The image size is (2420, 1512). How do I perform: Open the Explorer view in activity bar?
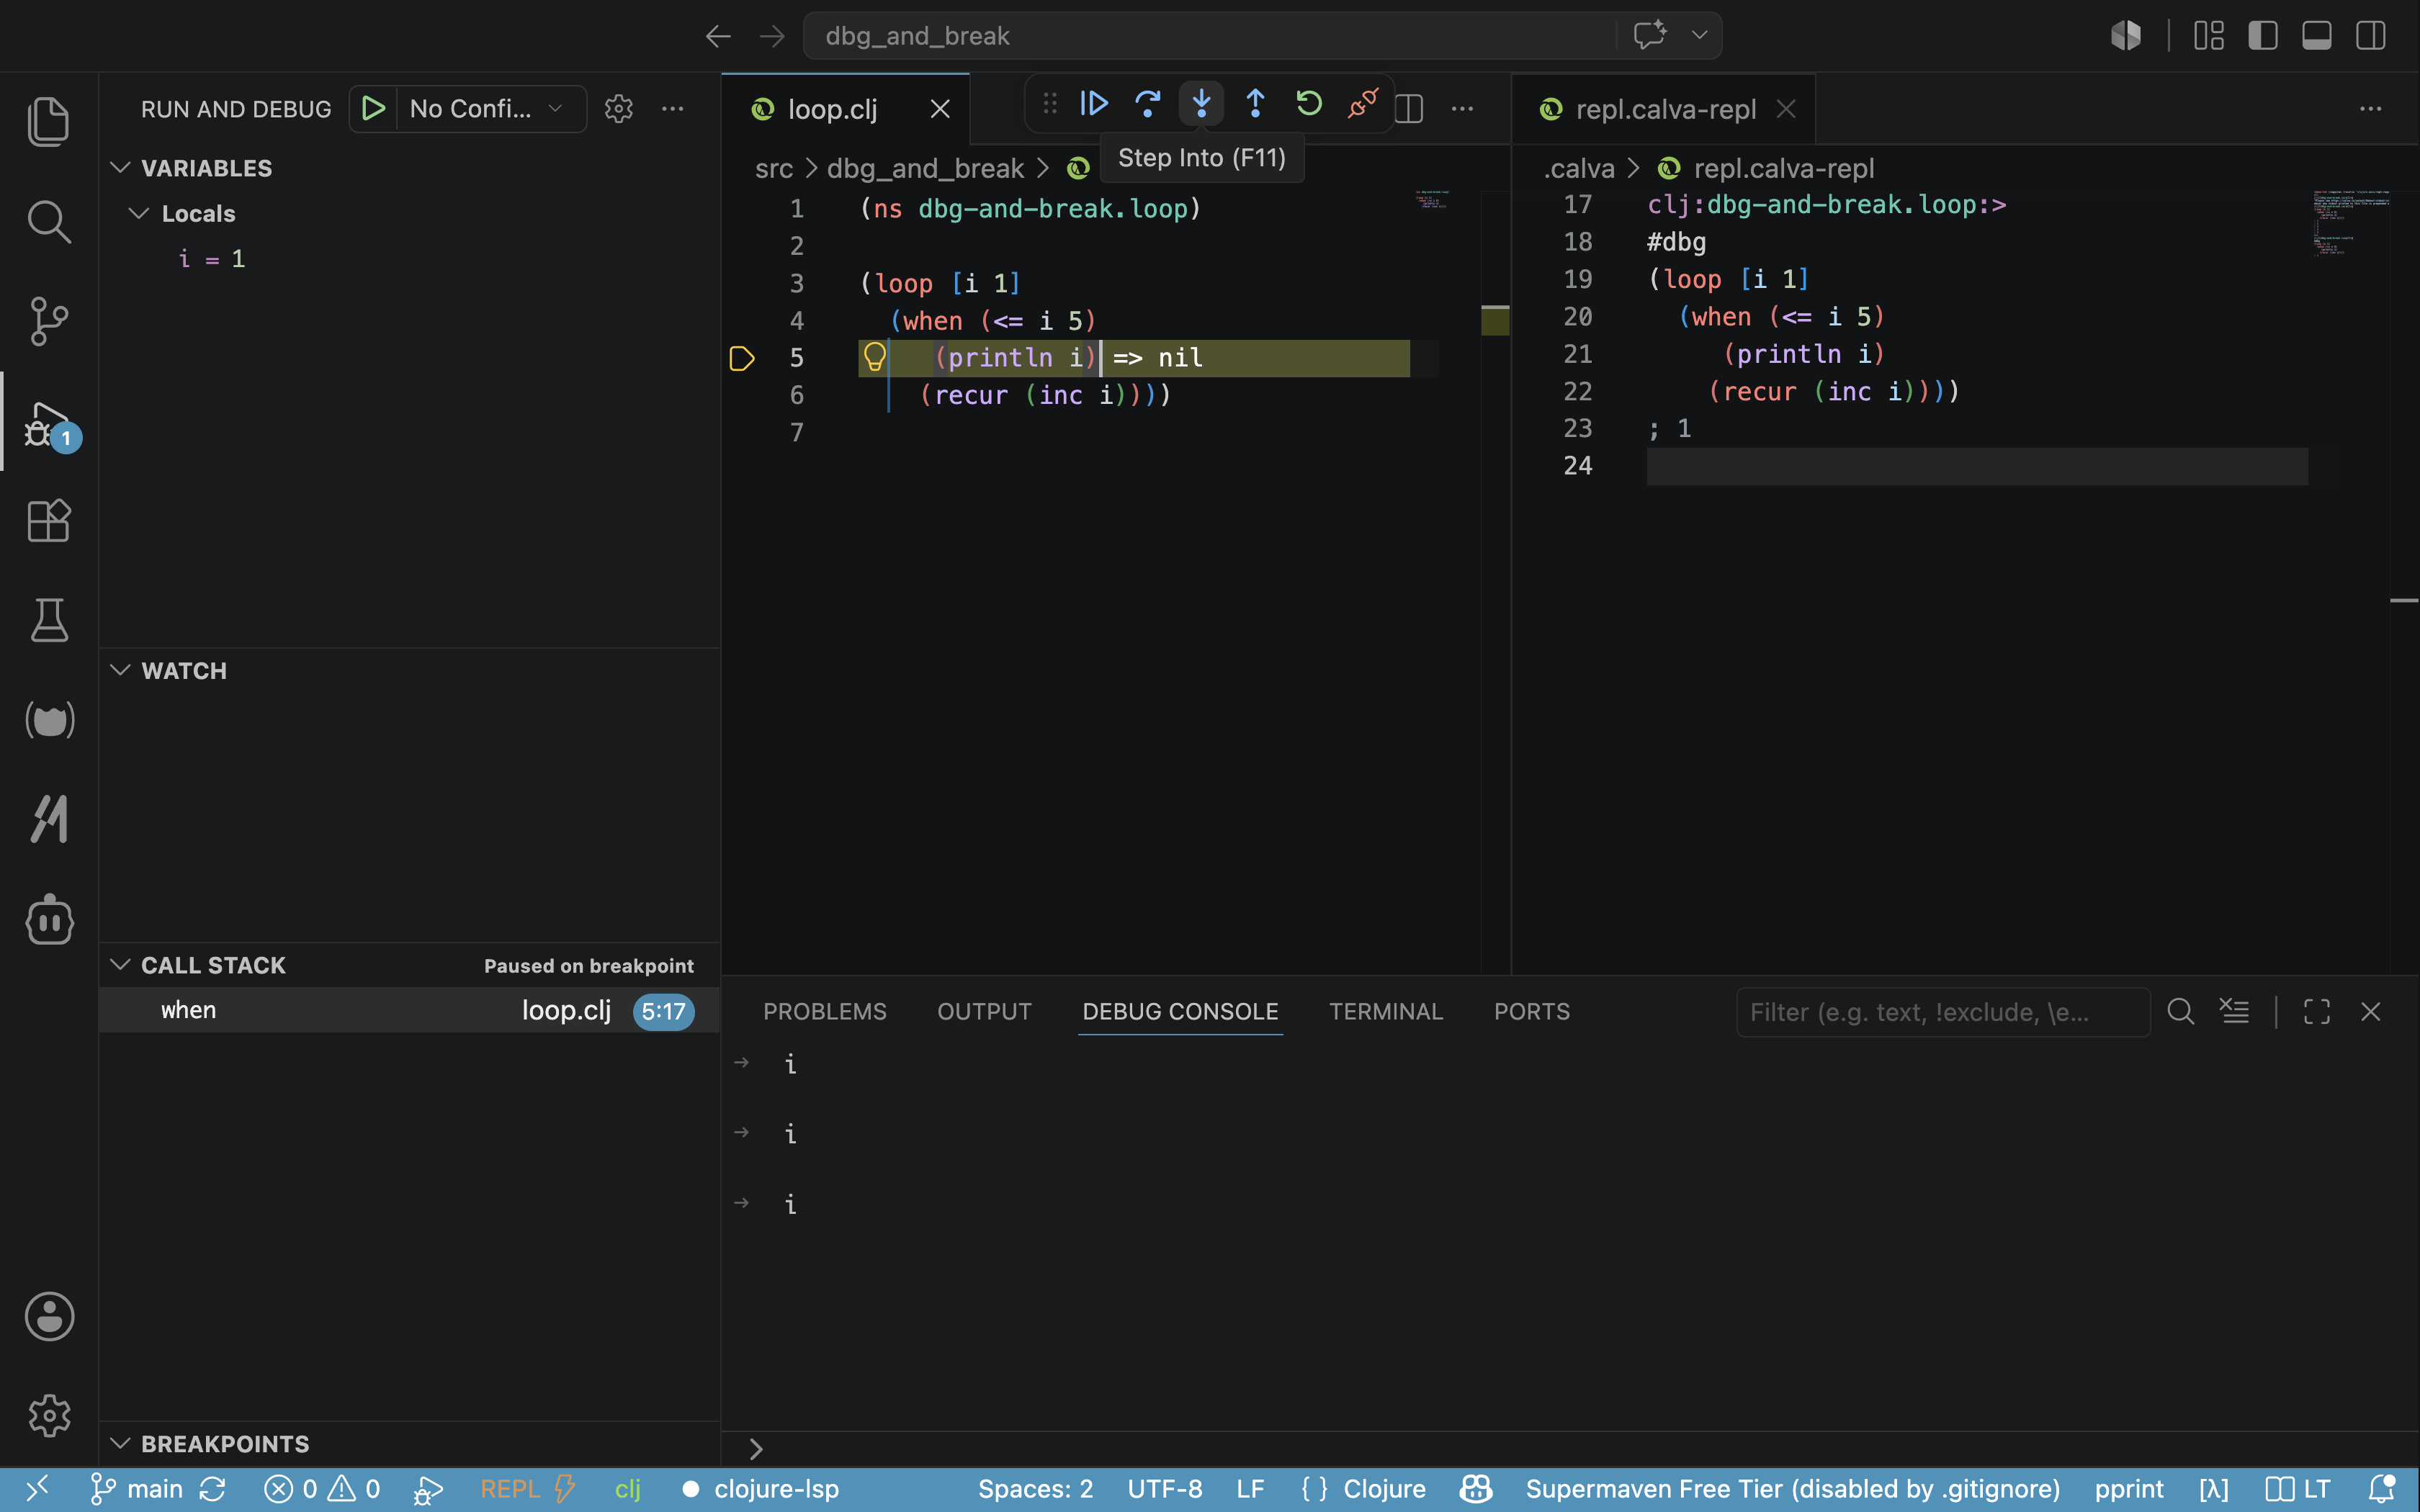[x=49, y=121]
